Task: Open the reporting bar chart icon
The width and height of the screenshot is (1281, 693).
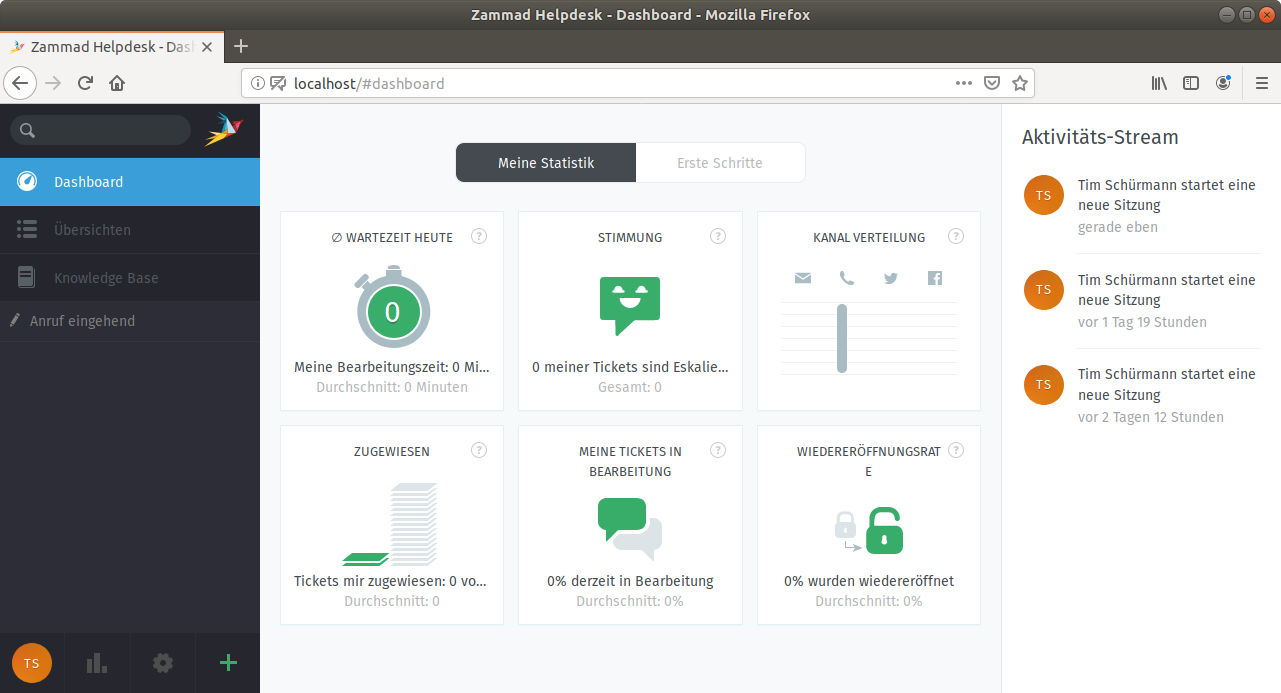Action: (97, 663)
